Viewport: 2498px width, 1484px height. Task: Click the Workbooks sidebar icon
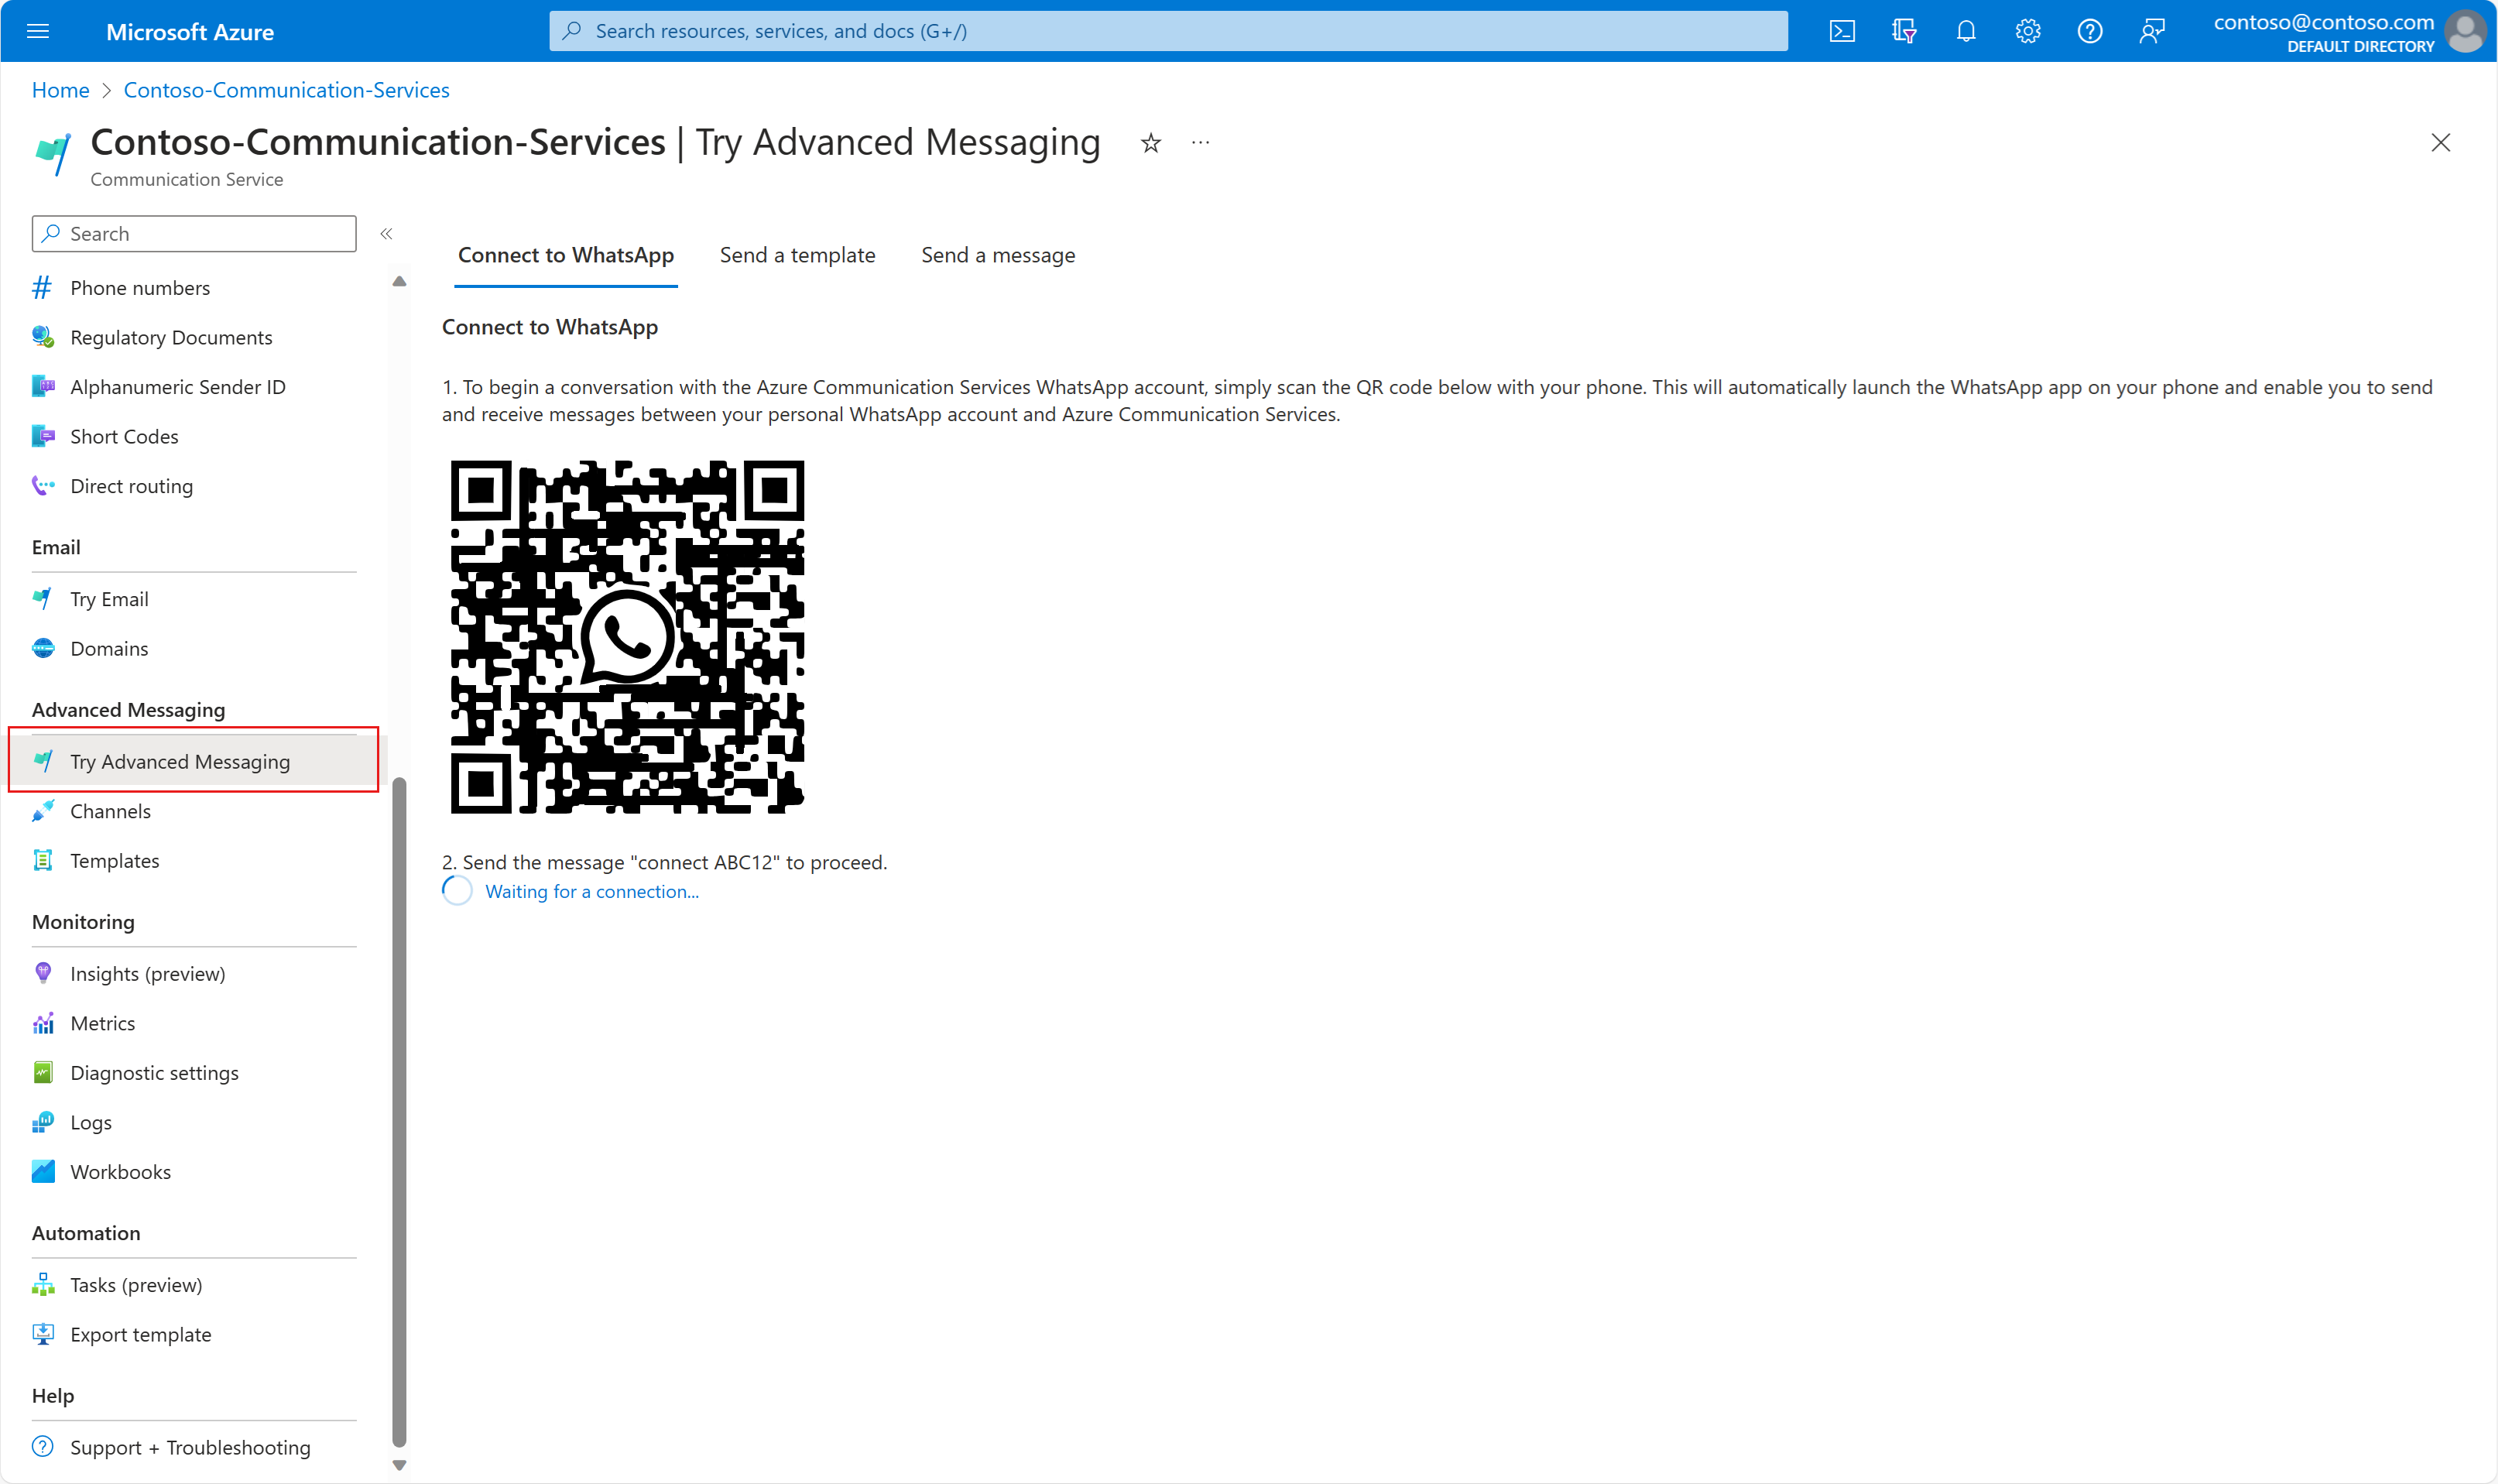pyautogui.click(x=44, y=1171)
